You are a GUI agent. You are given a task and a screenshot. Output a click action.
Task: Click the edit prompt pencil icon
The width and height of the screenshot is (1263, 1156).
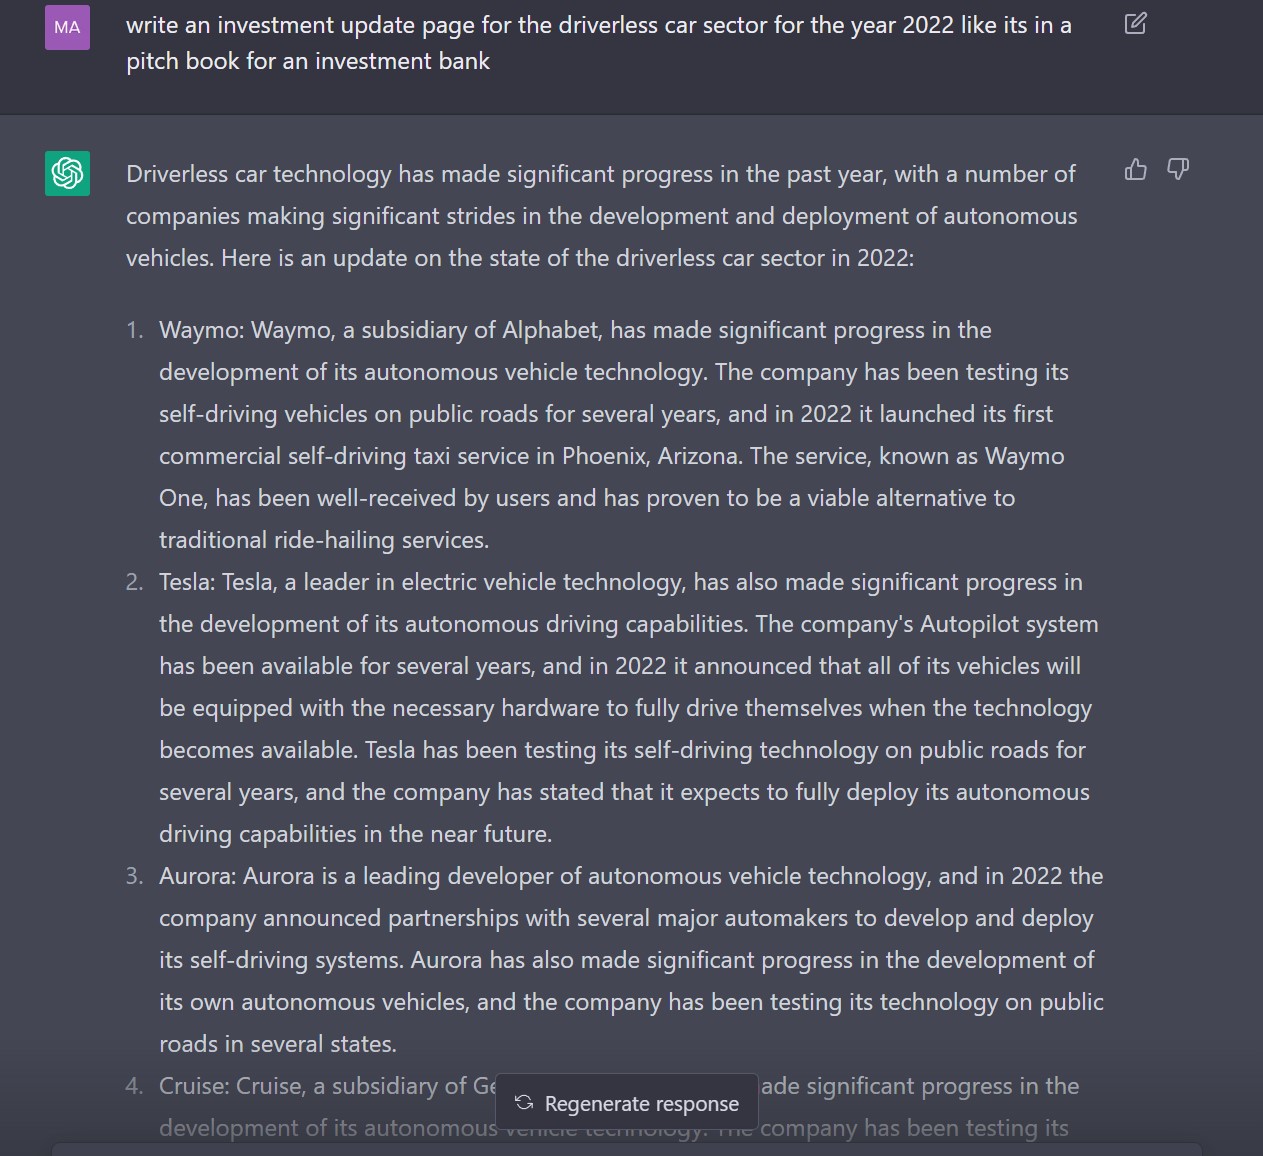click(x=1135, y=24)
